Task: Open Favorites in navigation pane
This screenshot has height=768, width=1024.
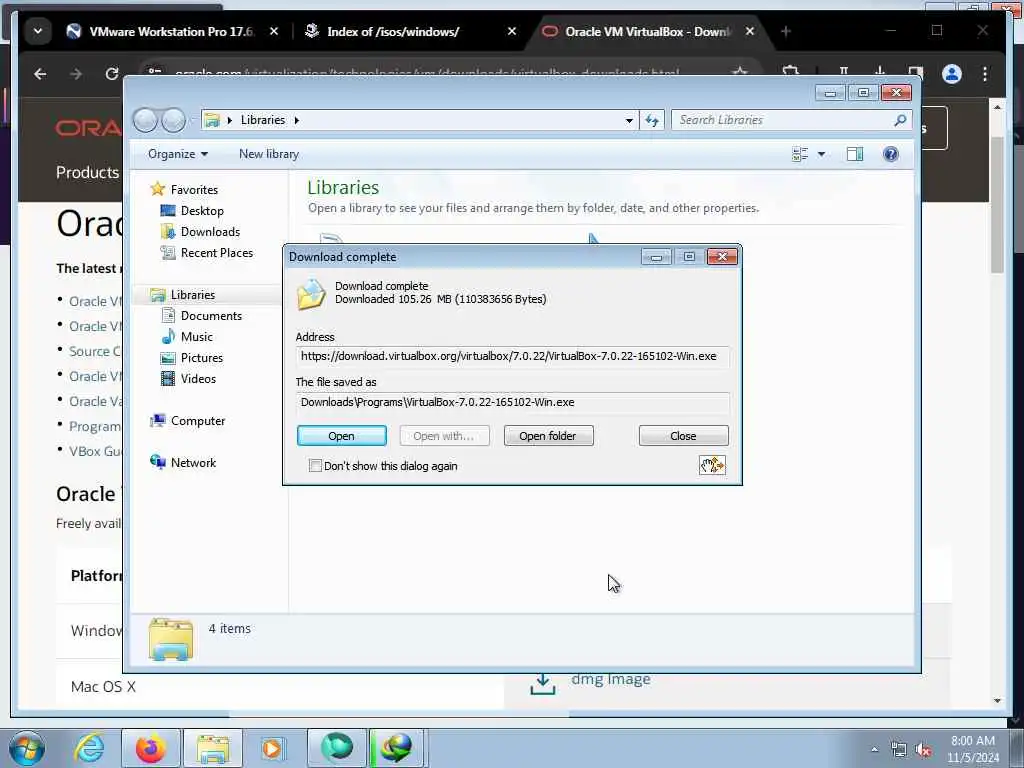Action: (x=194, y=189)
